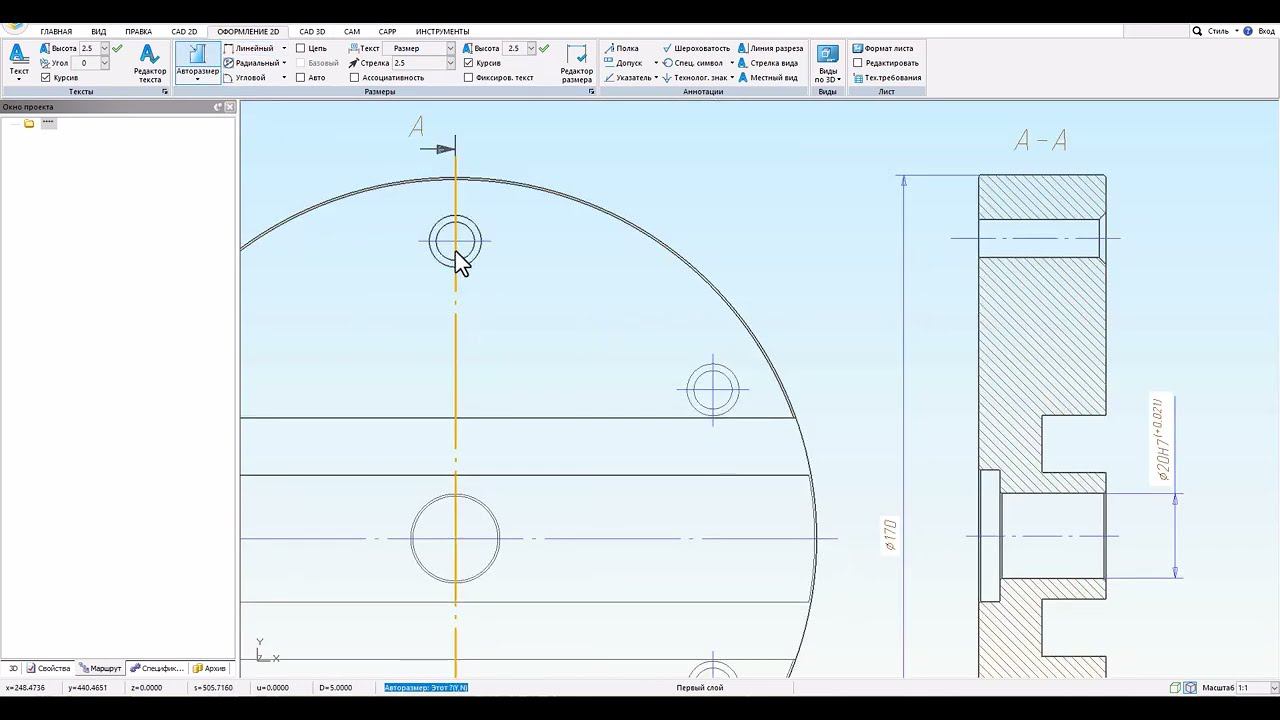
Task: Choose the Спец. символ tool
Action: click(x=693, y=63)
